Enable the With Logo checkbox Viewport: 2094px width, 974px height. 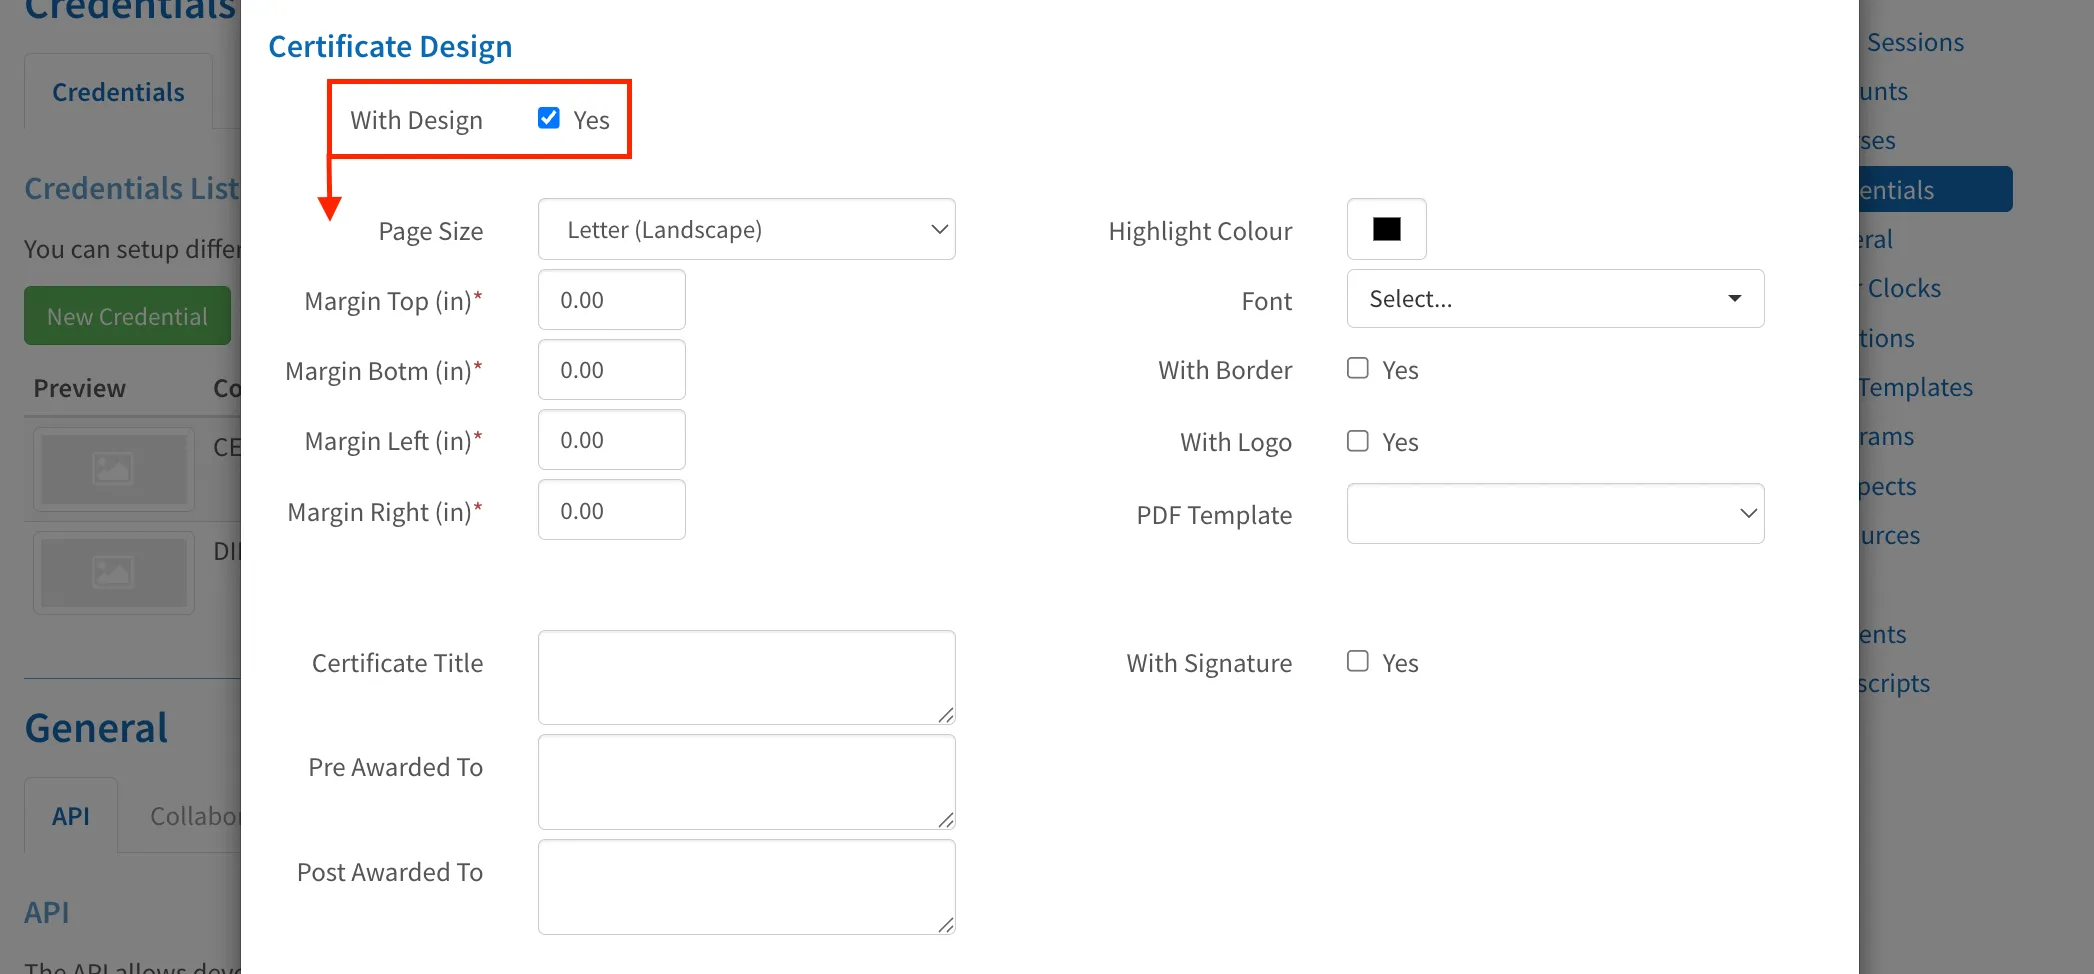1357,441
